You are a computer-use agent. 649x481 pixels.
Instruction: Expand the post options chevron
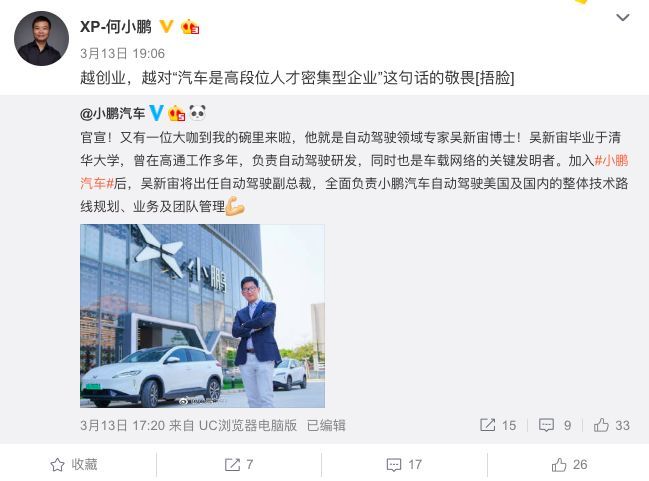623,17
